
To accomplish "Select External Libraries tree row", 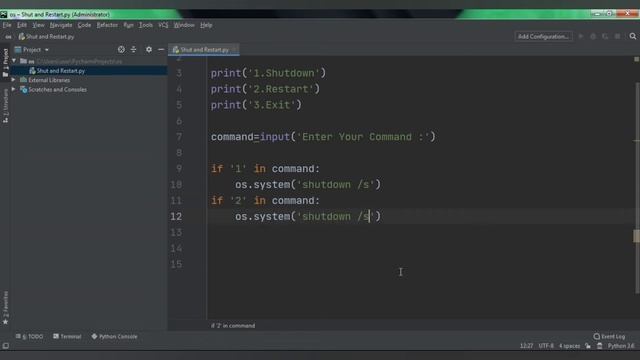I will [x=49, y=80].
